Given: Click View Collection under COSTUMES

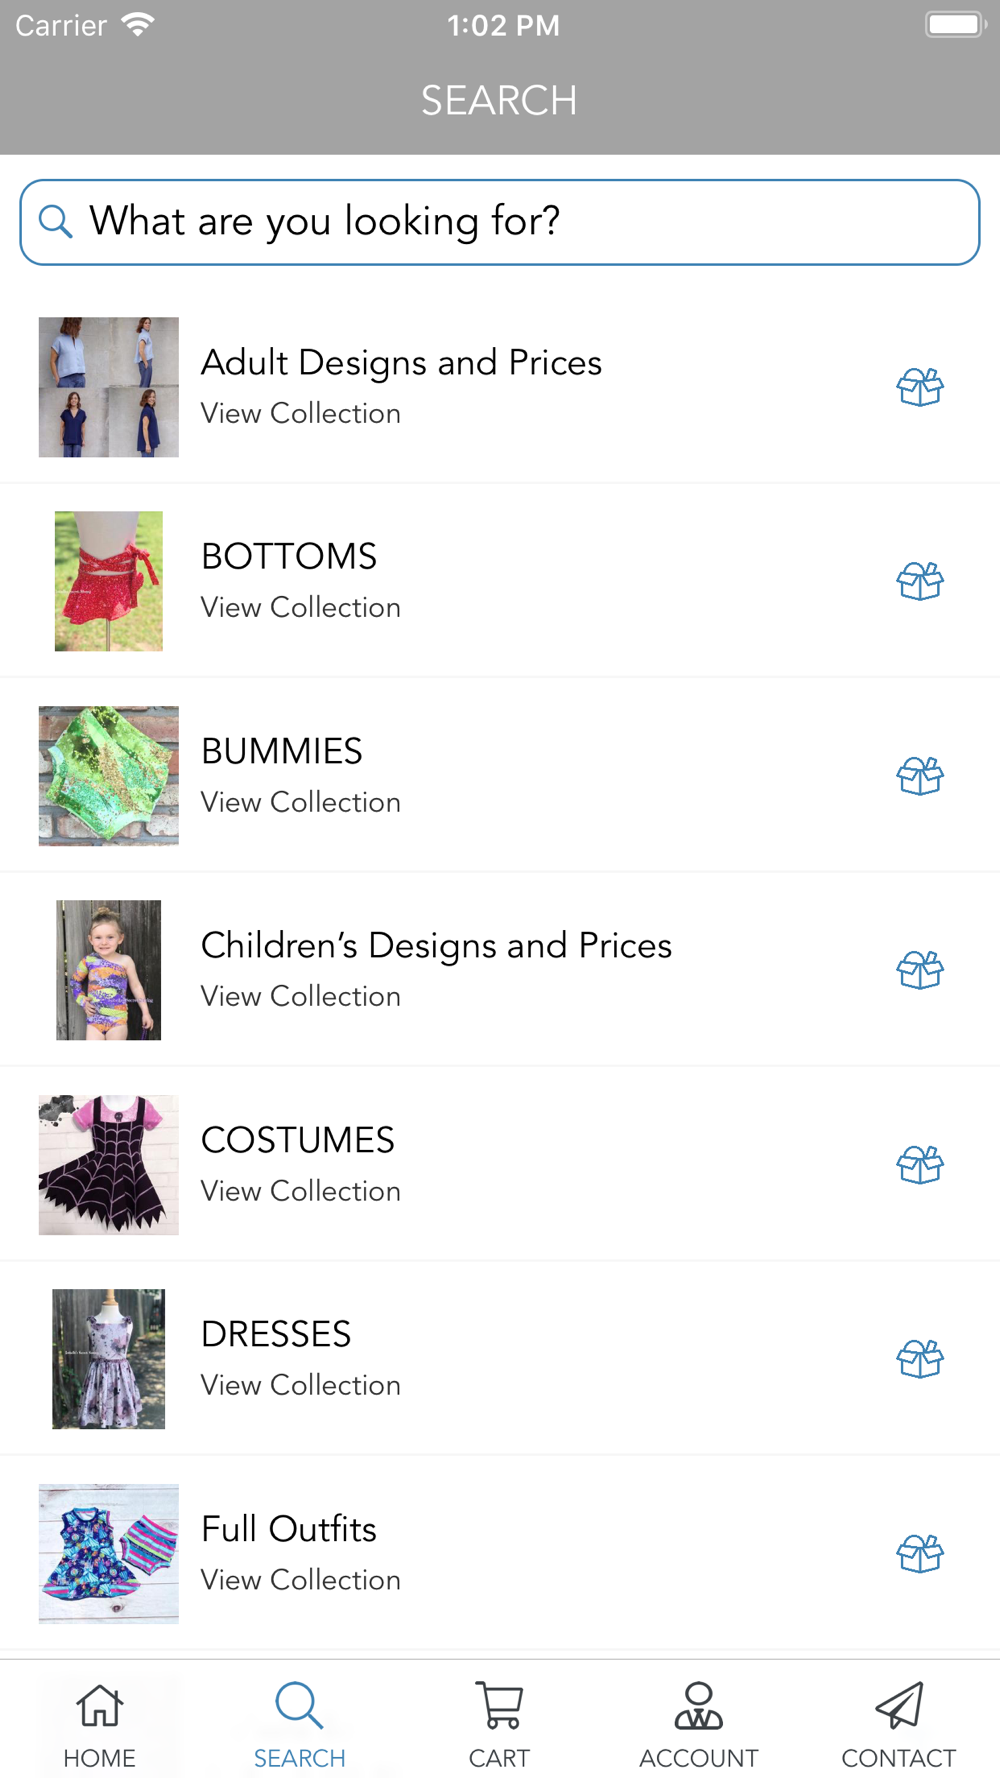Looking at the screenshot, I should (301, 1191).
